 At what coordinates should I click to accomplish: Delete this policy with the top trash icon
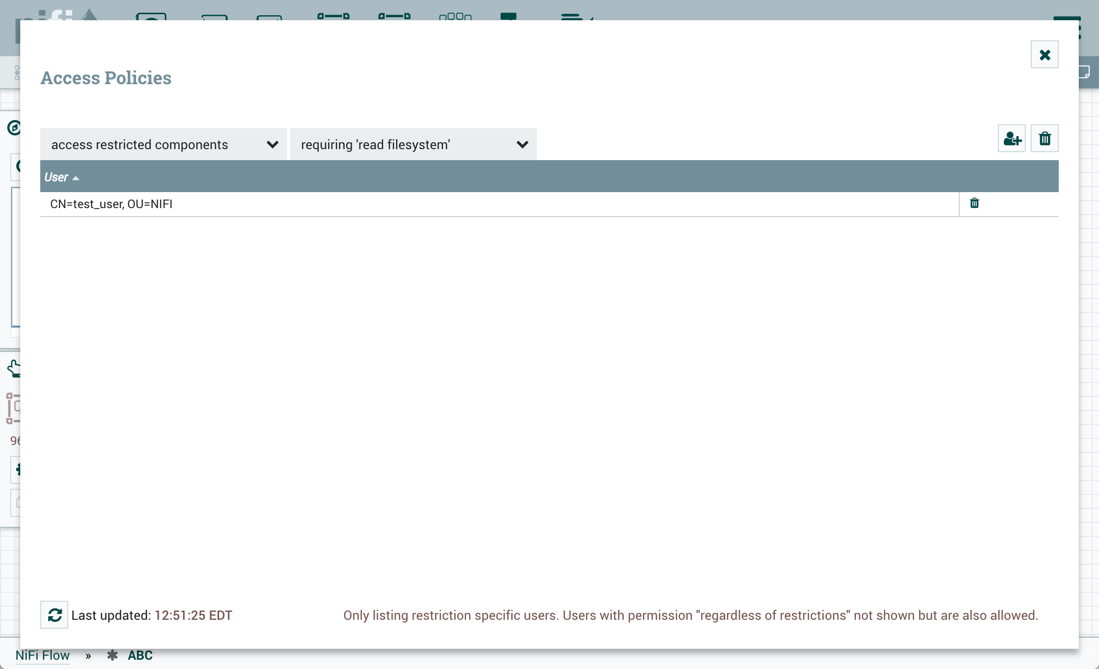(1044, 139)
